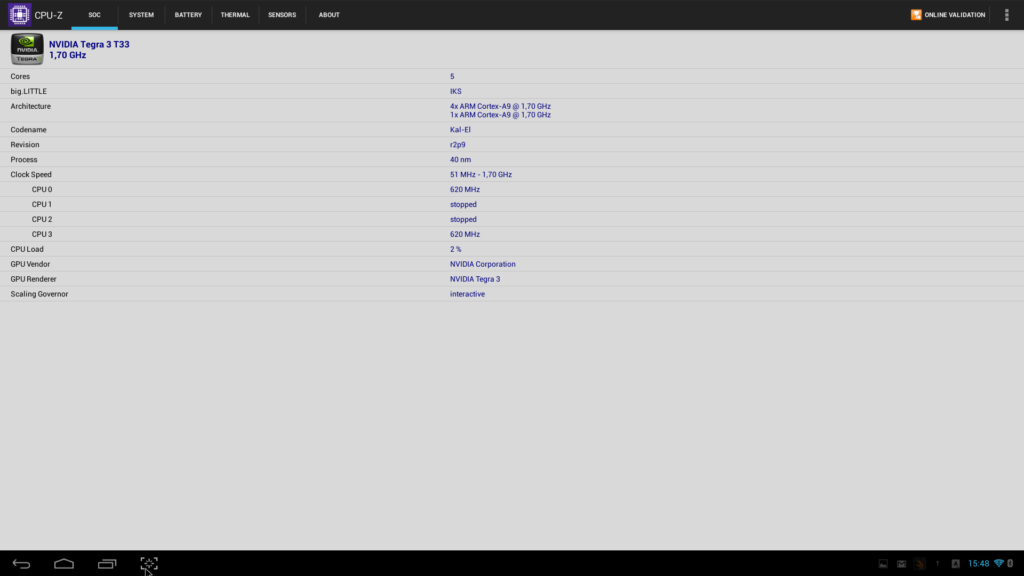Open the picture notification icon in tray

883,564
